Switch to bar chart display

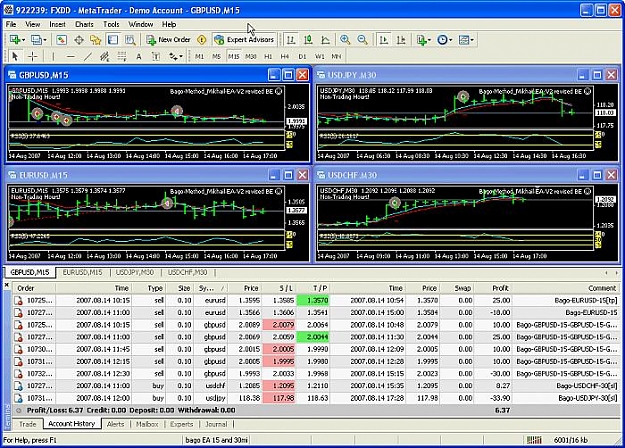(291, 39)
